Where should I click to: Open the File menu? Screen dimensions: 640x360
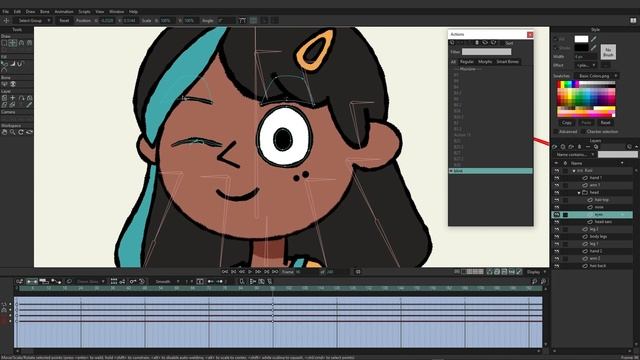coord(5,11)
